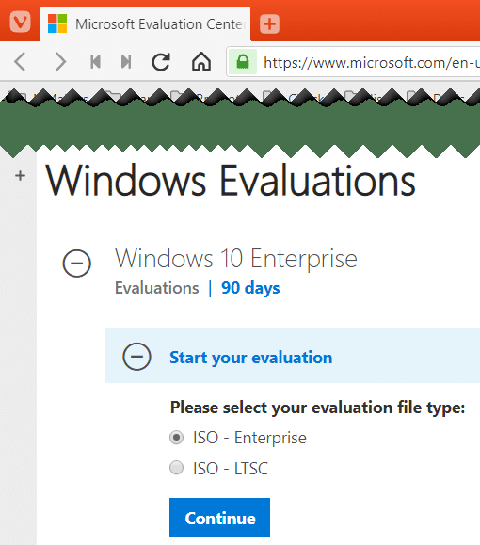480x545 pixels.
Task: Click the Start your evaluation link
Action: pos(251,357)
